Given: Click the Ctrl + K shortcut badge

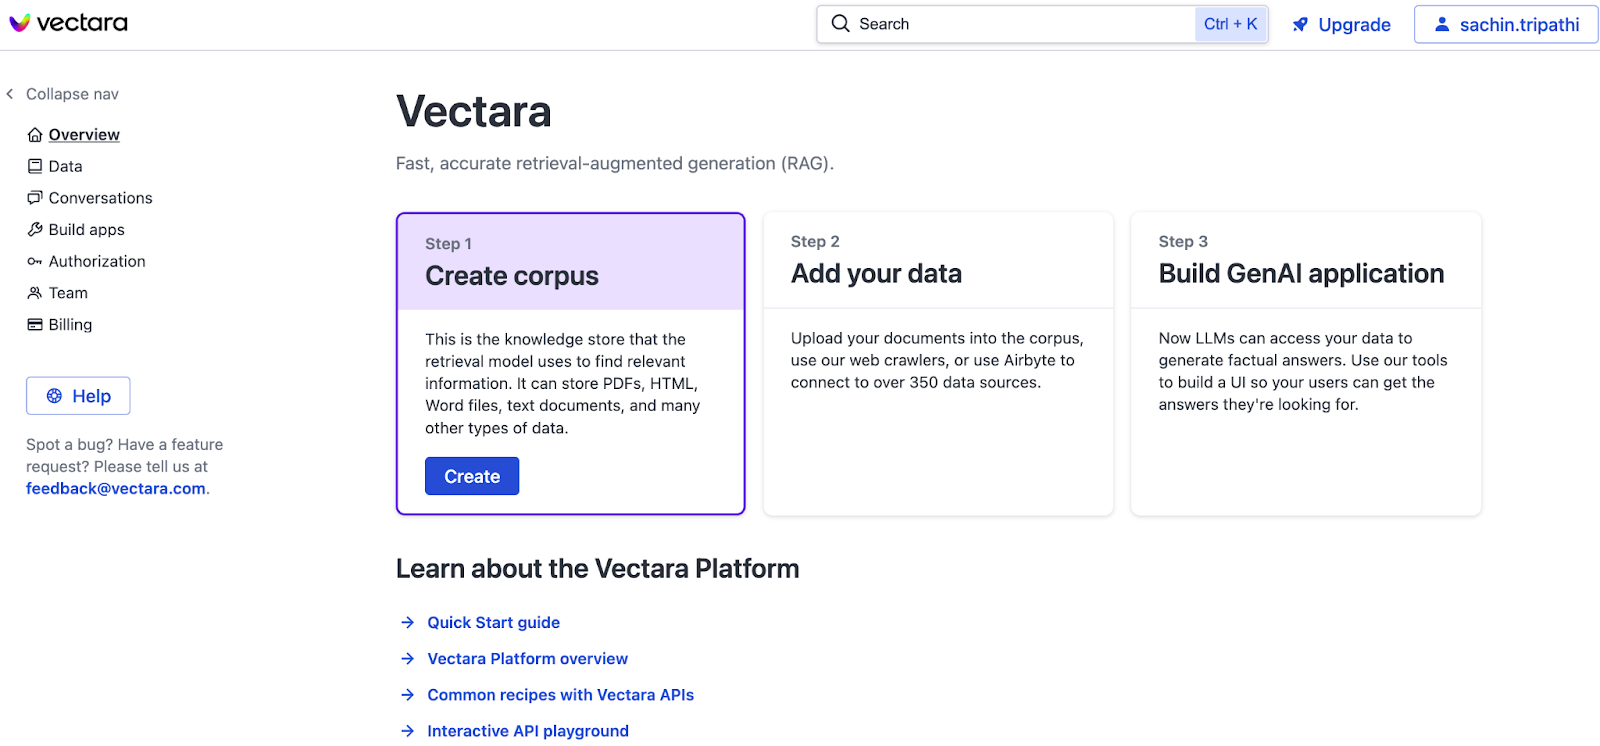Looking at the screenshot, I should [1231, 24].
